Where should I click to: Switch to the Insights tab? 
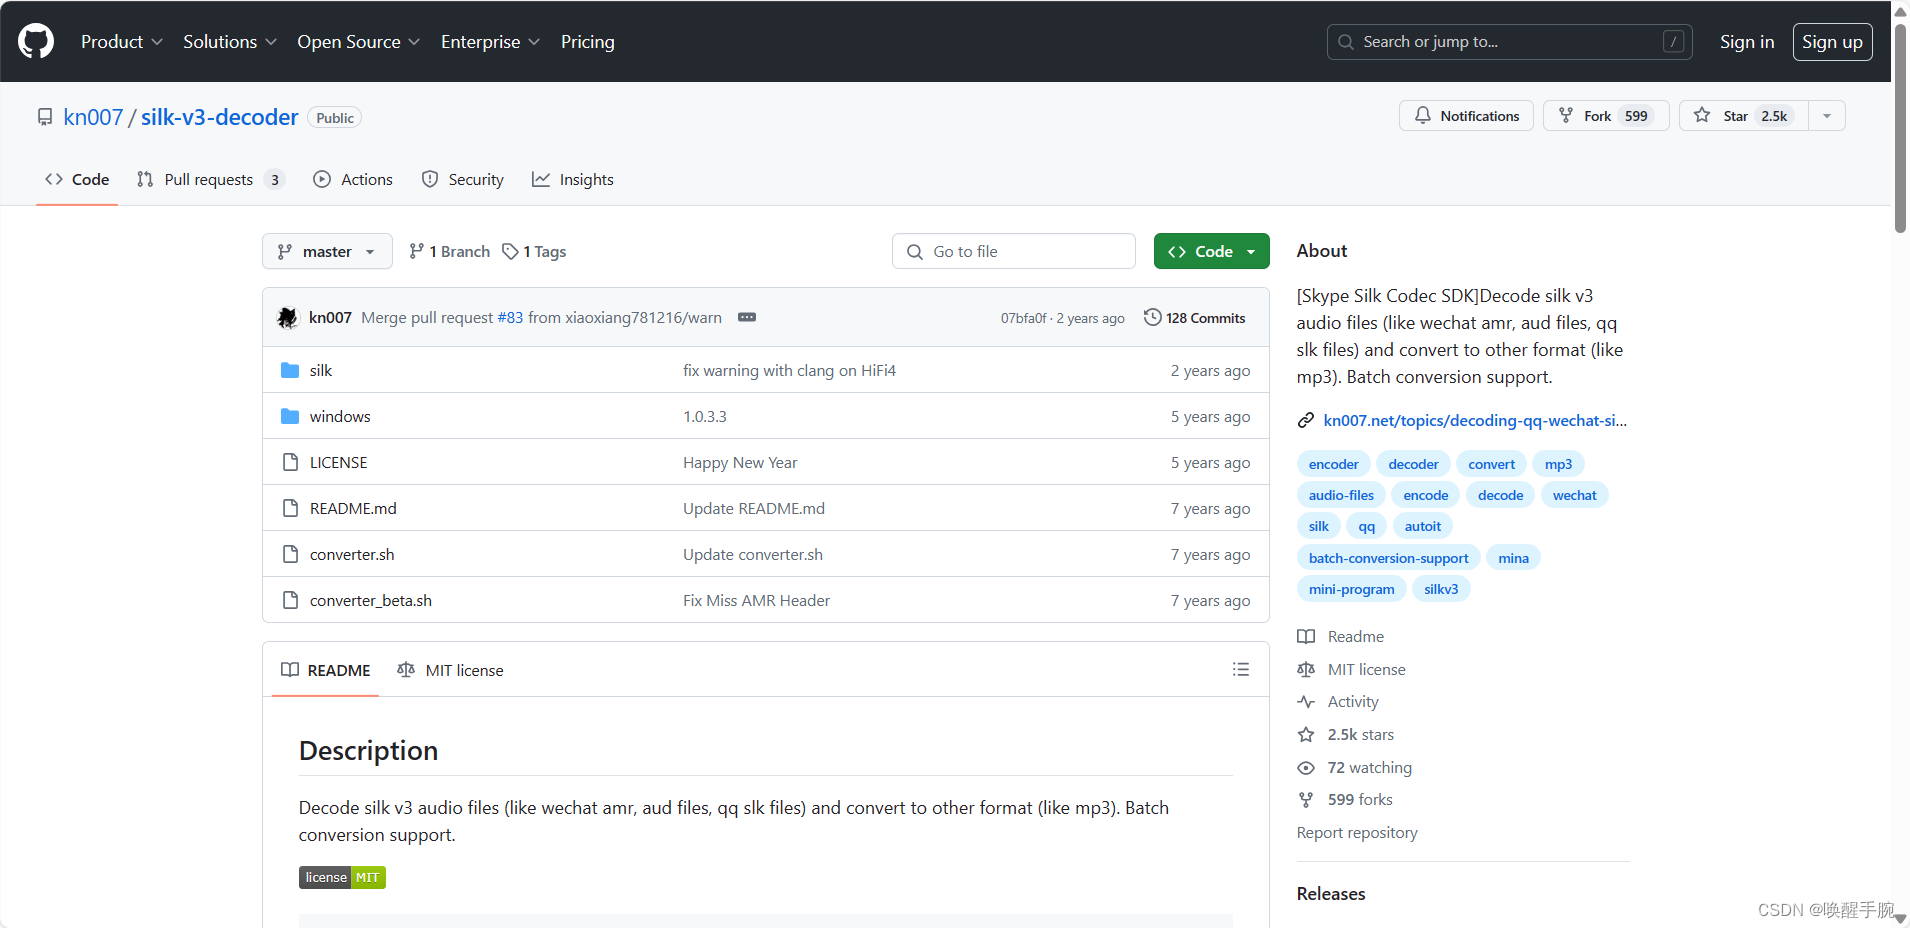(x=573, y=179)
